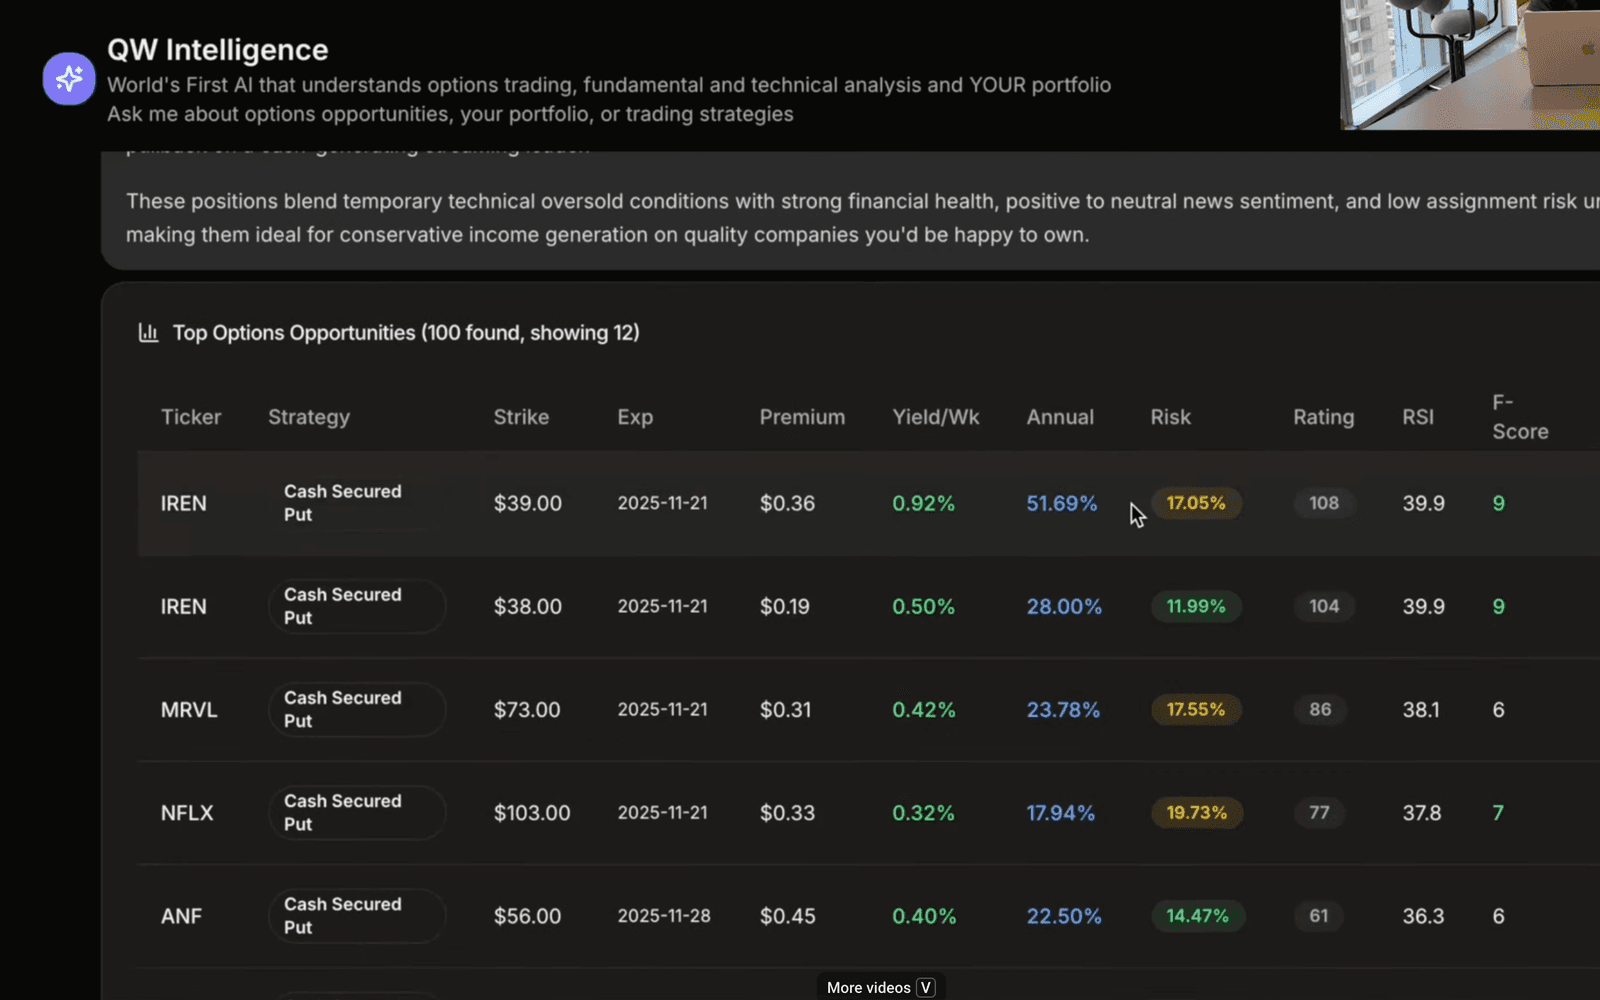Sort by the Risk column header

1170,417
